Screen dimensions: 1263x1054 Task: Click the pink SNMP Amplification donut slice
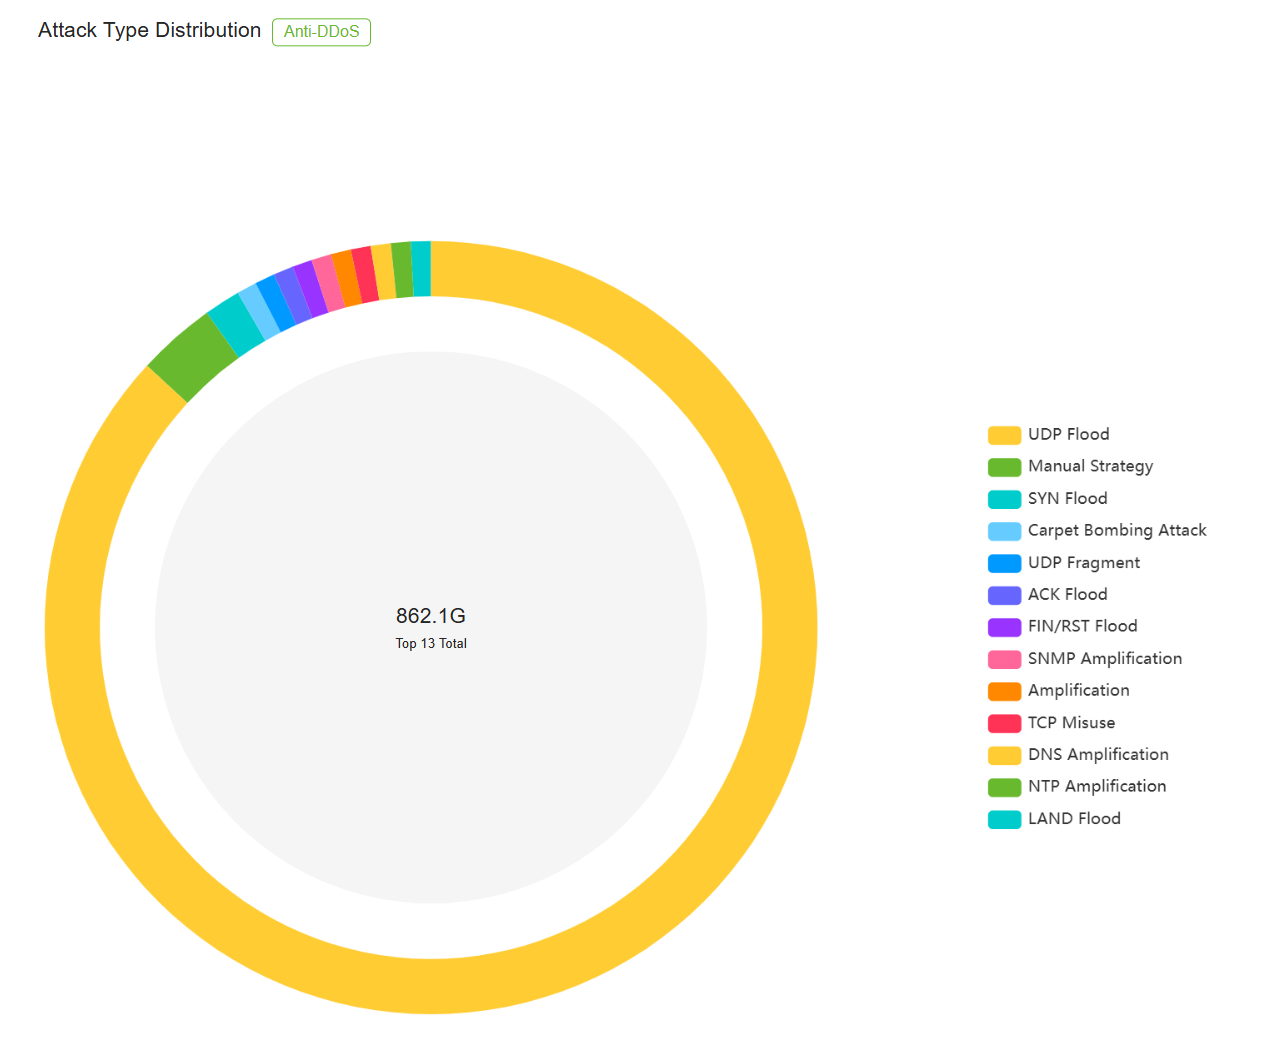(328, 284)
